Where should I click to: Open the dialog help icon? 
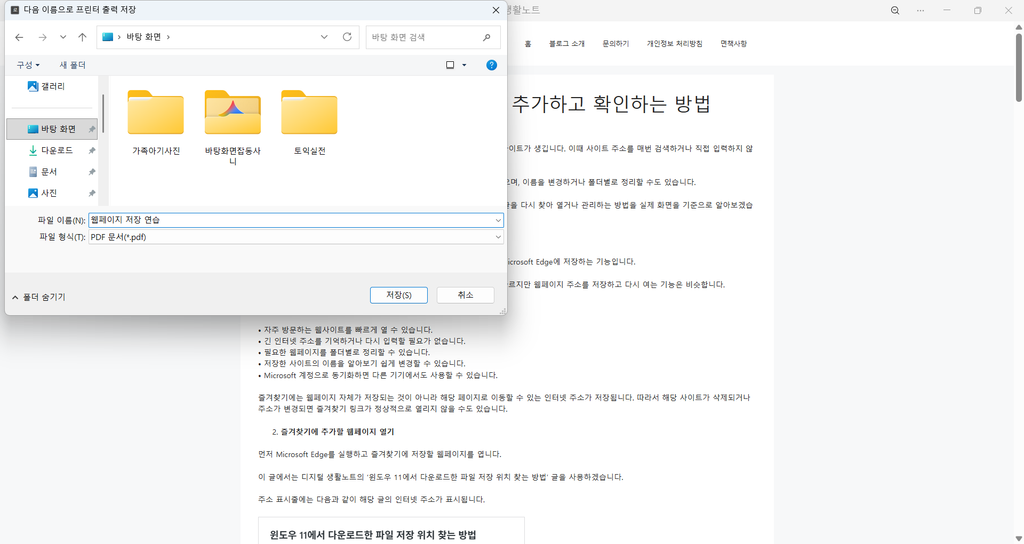coord(492,65)
